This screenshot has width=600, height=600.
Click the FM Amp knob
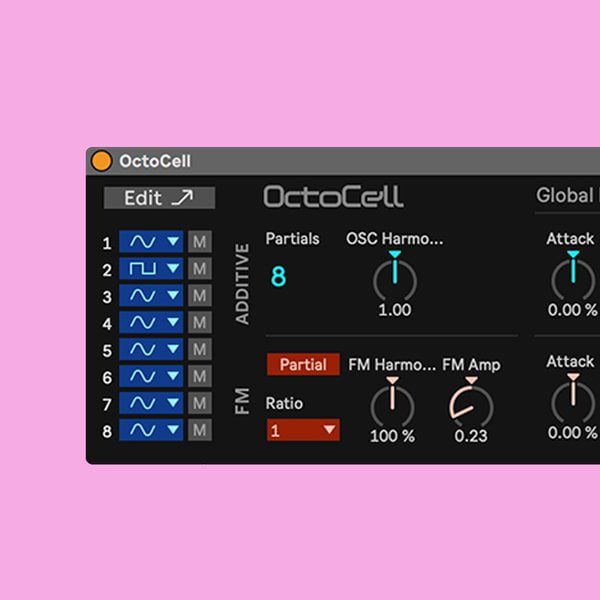point(471,406)
